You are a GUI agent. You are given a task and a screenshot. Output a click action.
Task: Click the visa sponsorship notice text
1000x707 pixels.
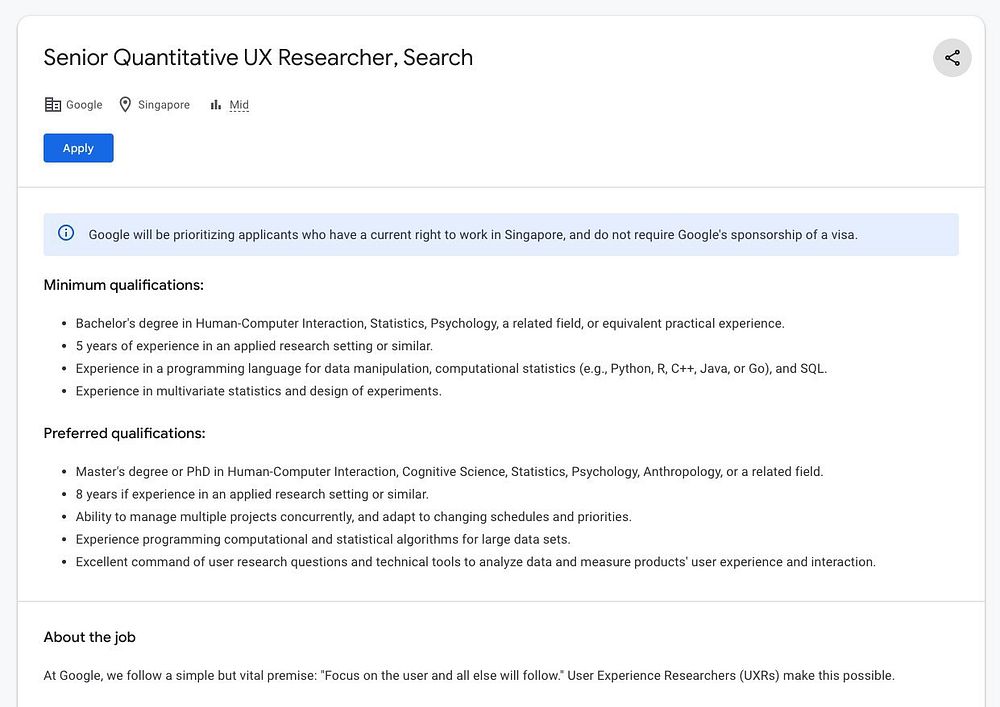[473, 235]
